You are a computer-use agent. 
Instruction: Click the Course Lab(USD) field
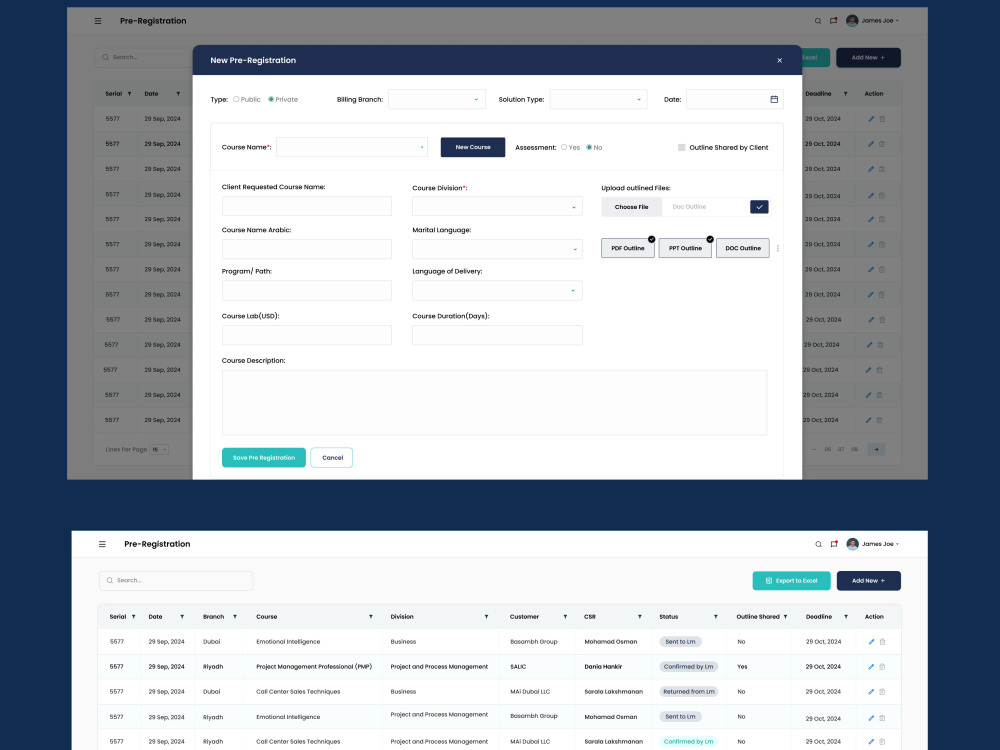click(307, 335)
